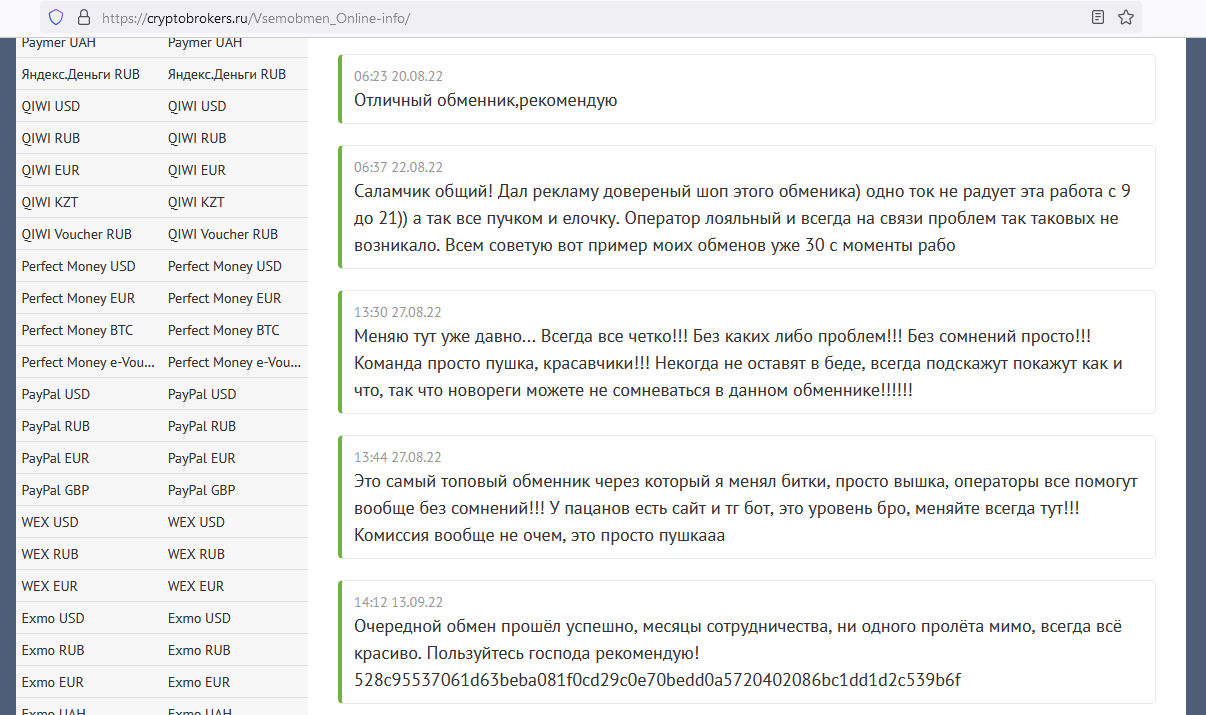Choose Яндекс.Деньги RUB in left column
This screenshot has height=715, width=1206.
pos(80,74)
